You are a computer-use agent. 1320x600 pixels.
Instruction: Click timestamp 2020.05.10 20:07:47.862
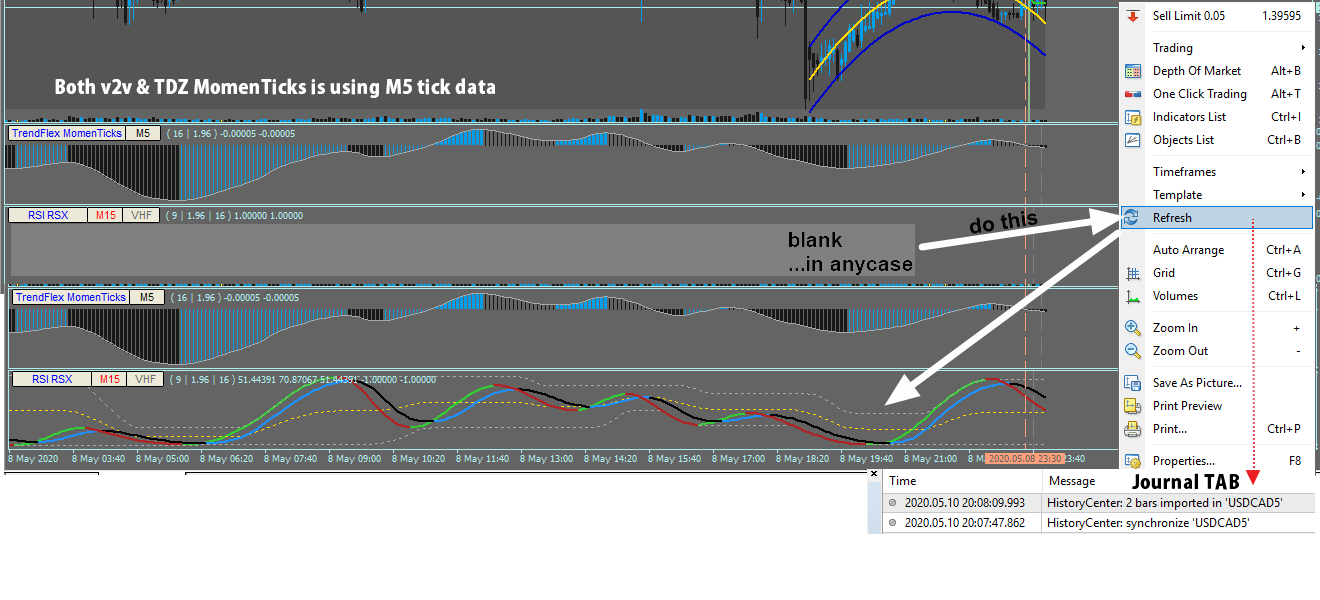[965, 523]
